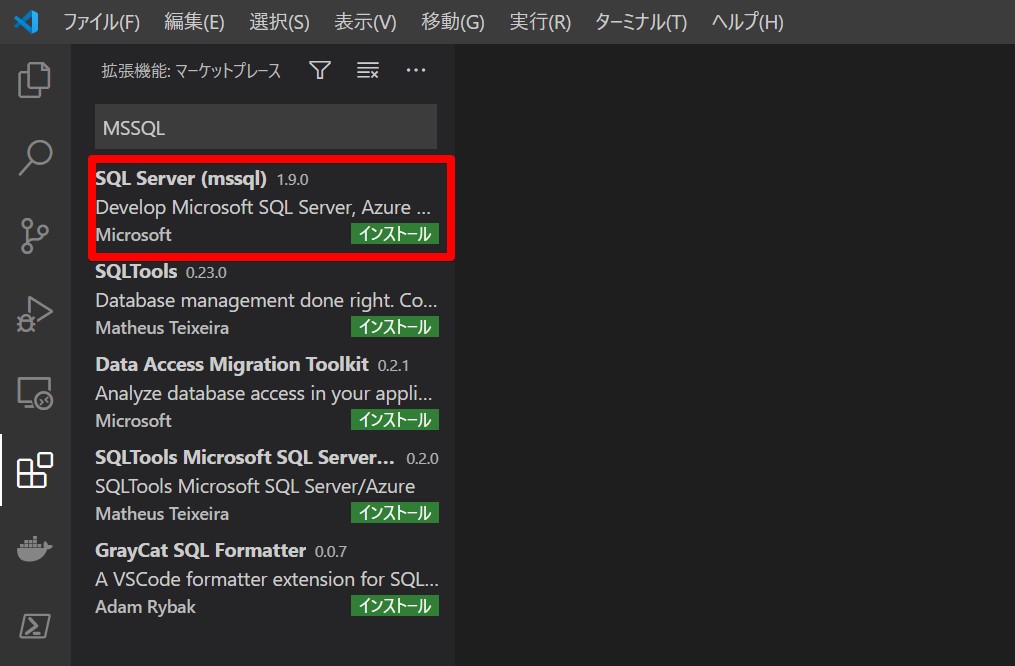
Task: Filter extensions with the funnel icon
Action: 320,70
